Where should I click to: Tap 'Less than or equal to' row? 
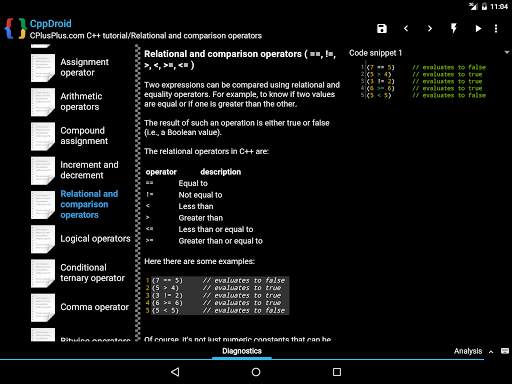pos(199,229)
